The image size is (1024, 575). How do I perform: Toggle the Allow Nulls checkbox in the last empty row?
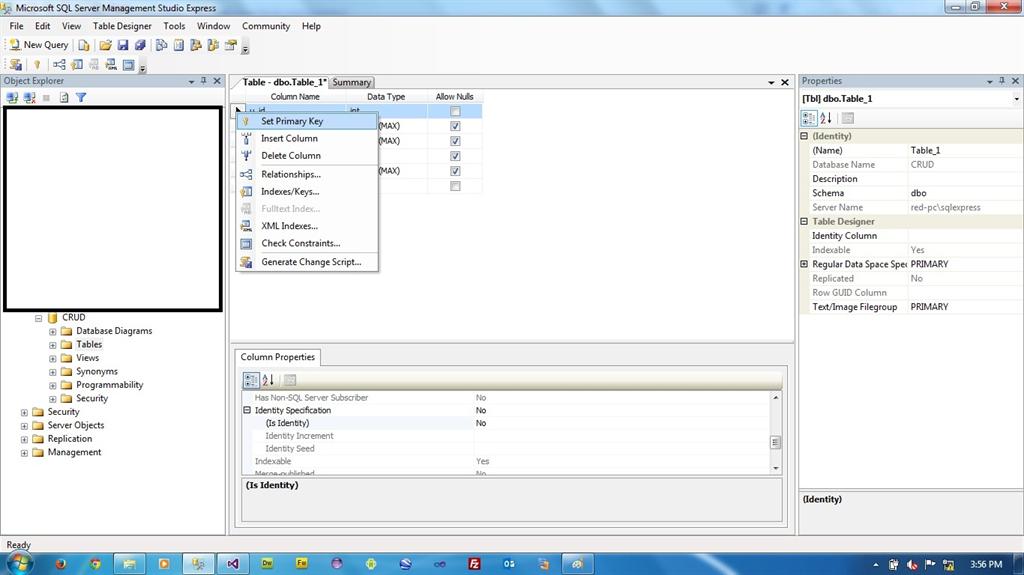coord(455,186)
